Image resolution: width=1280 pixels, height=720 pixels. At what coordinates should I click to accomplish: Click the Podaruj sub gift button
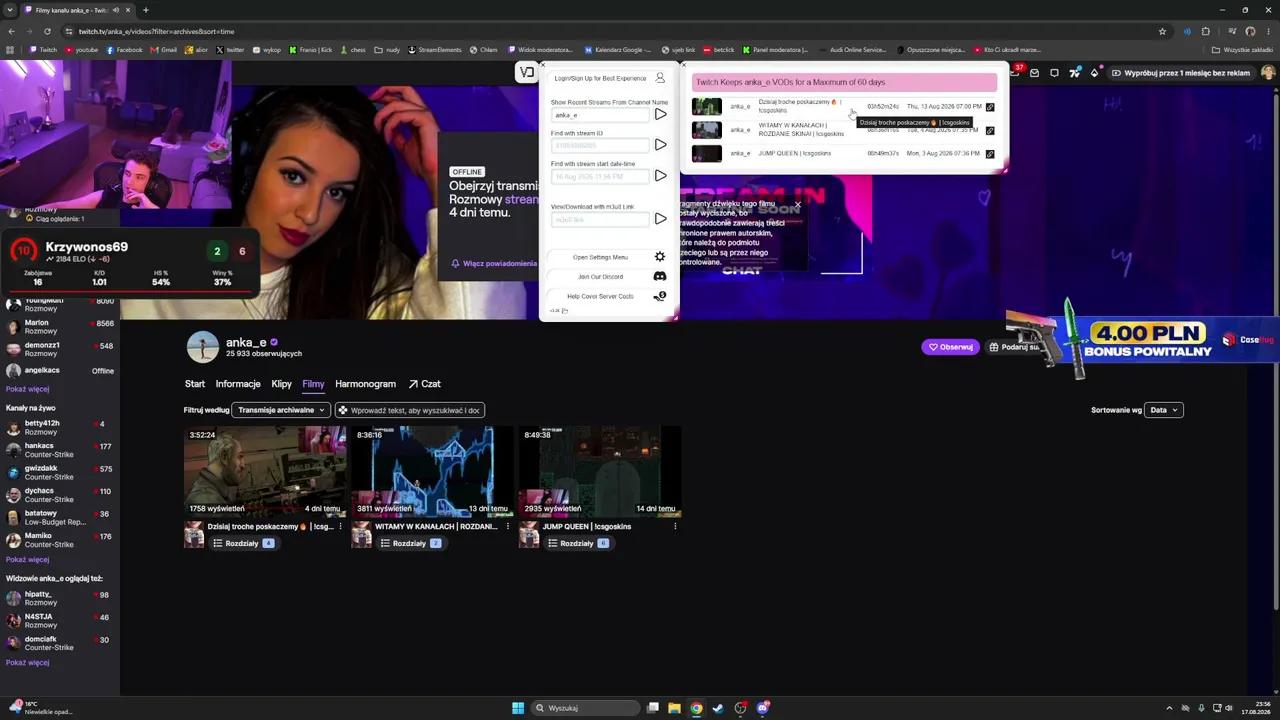[x=1014, y=347]
